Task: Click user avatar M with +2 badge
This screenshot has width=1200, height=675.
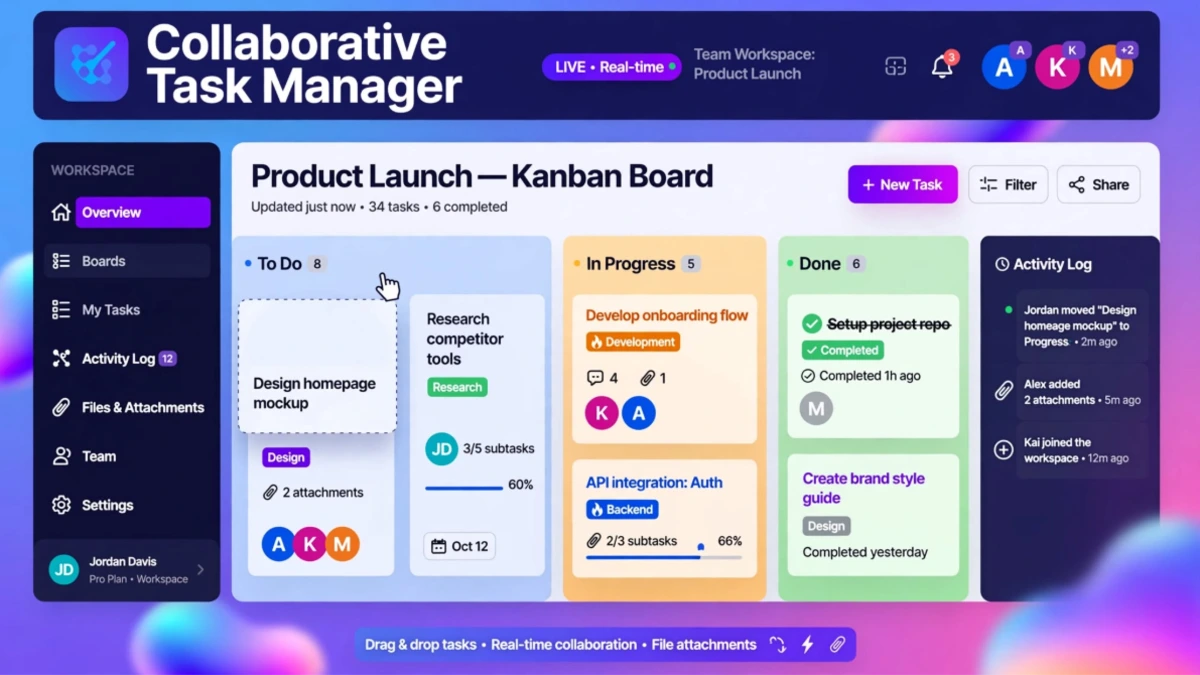Action: click(x=1111, y=67)
